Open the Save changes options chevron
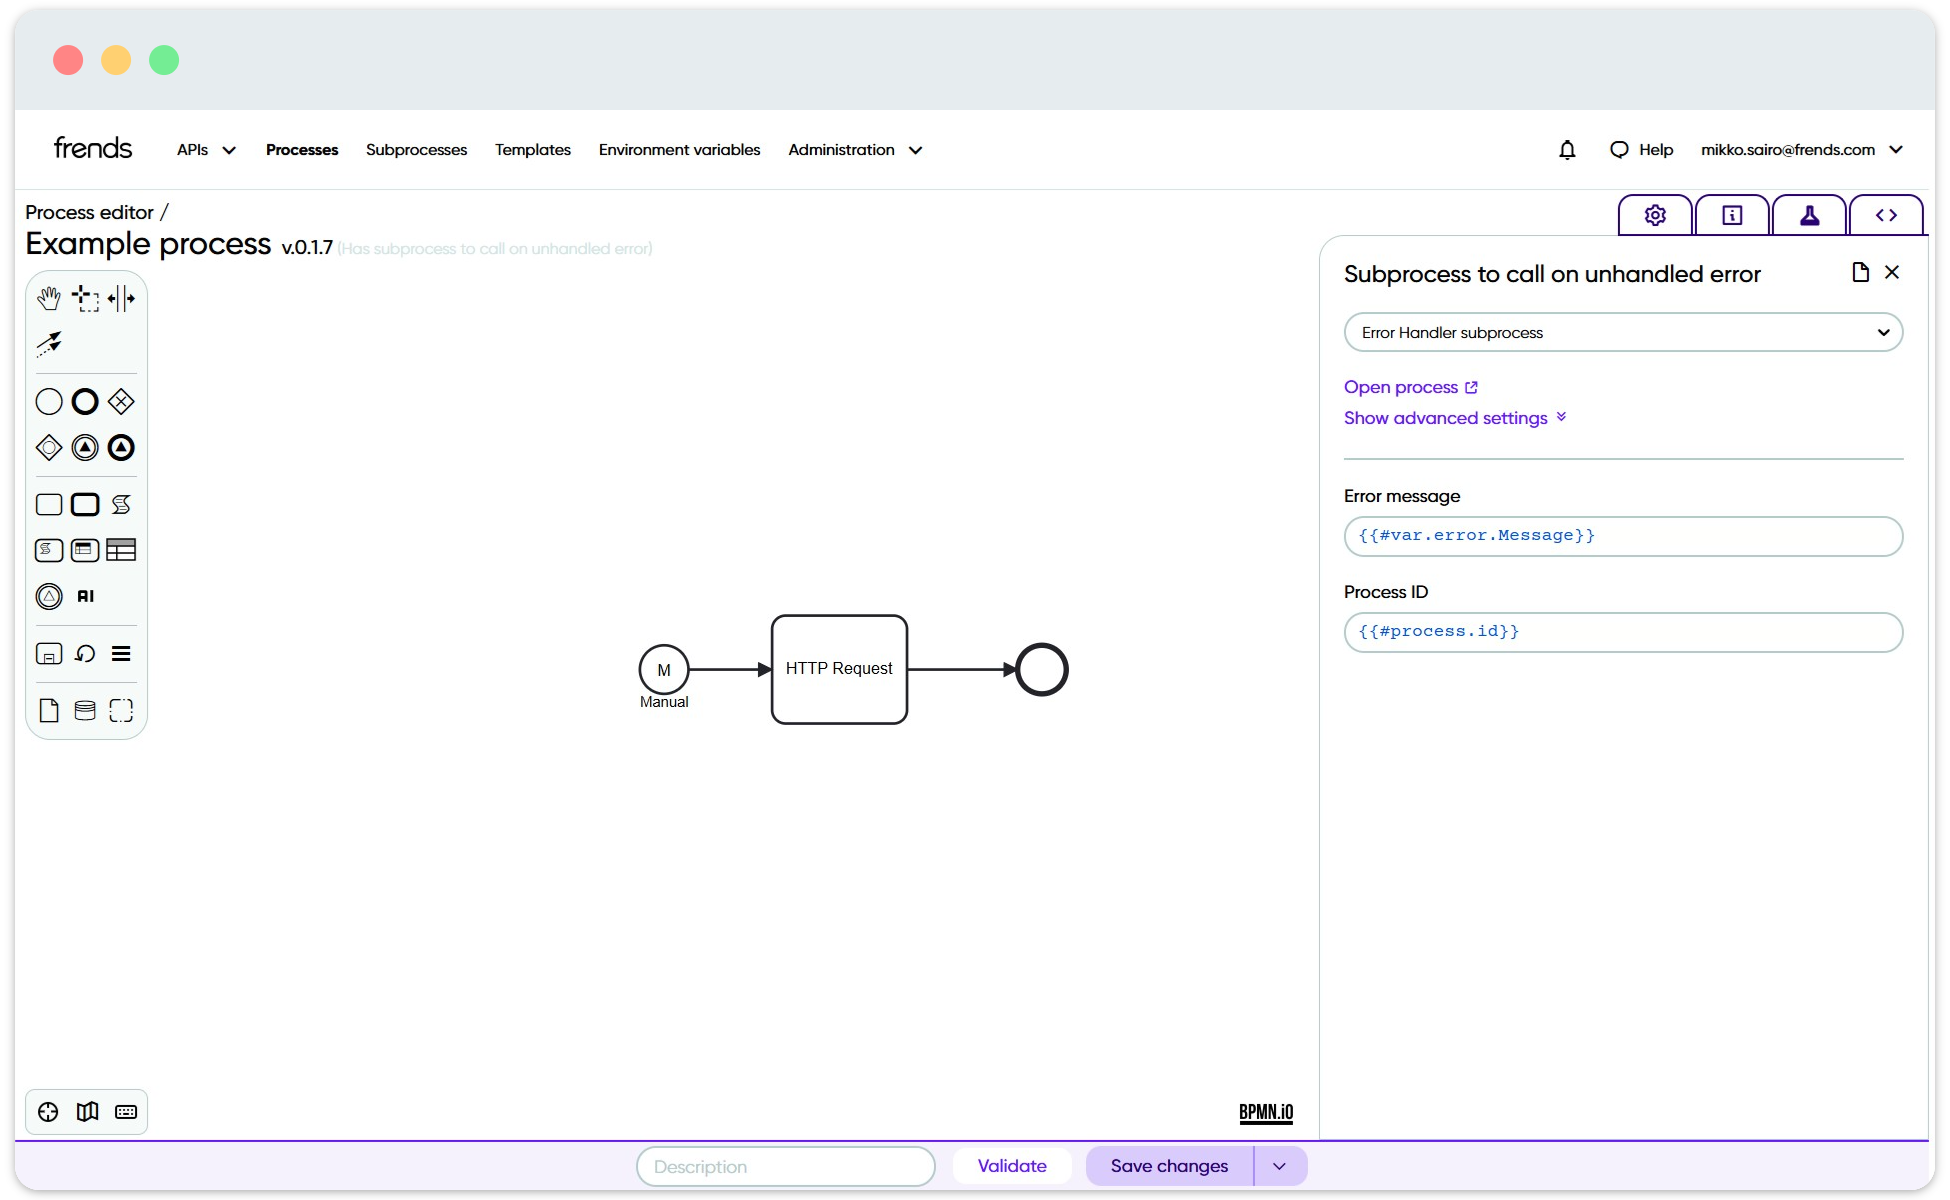This screenshot has width=1950, height=1200. [1279, 1166]
